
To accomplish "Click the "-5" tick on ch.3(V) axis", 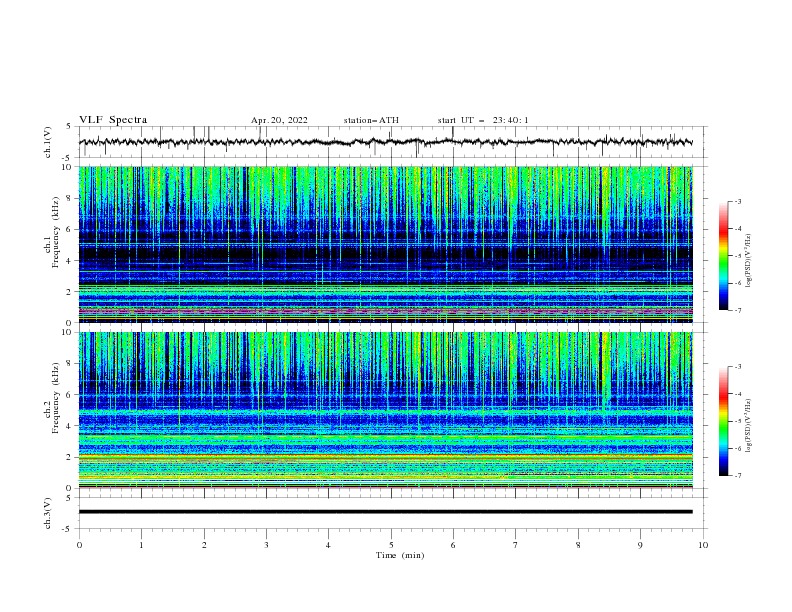I will pos(68,529).
